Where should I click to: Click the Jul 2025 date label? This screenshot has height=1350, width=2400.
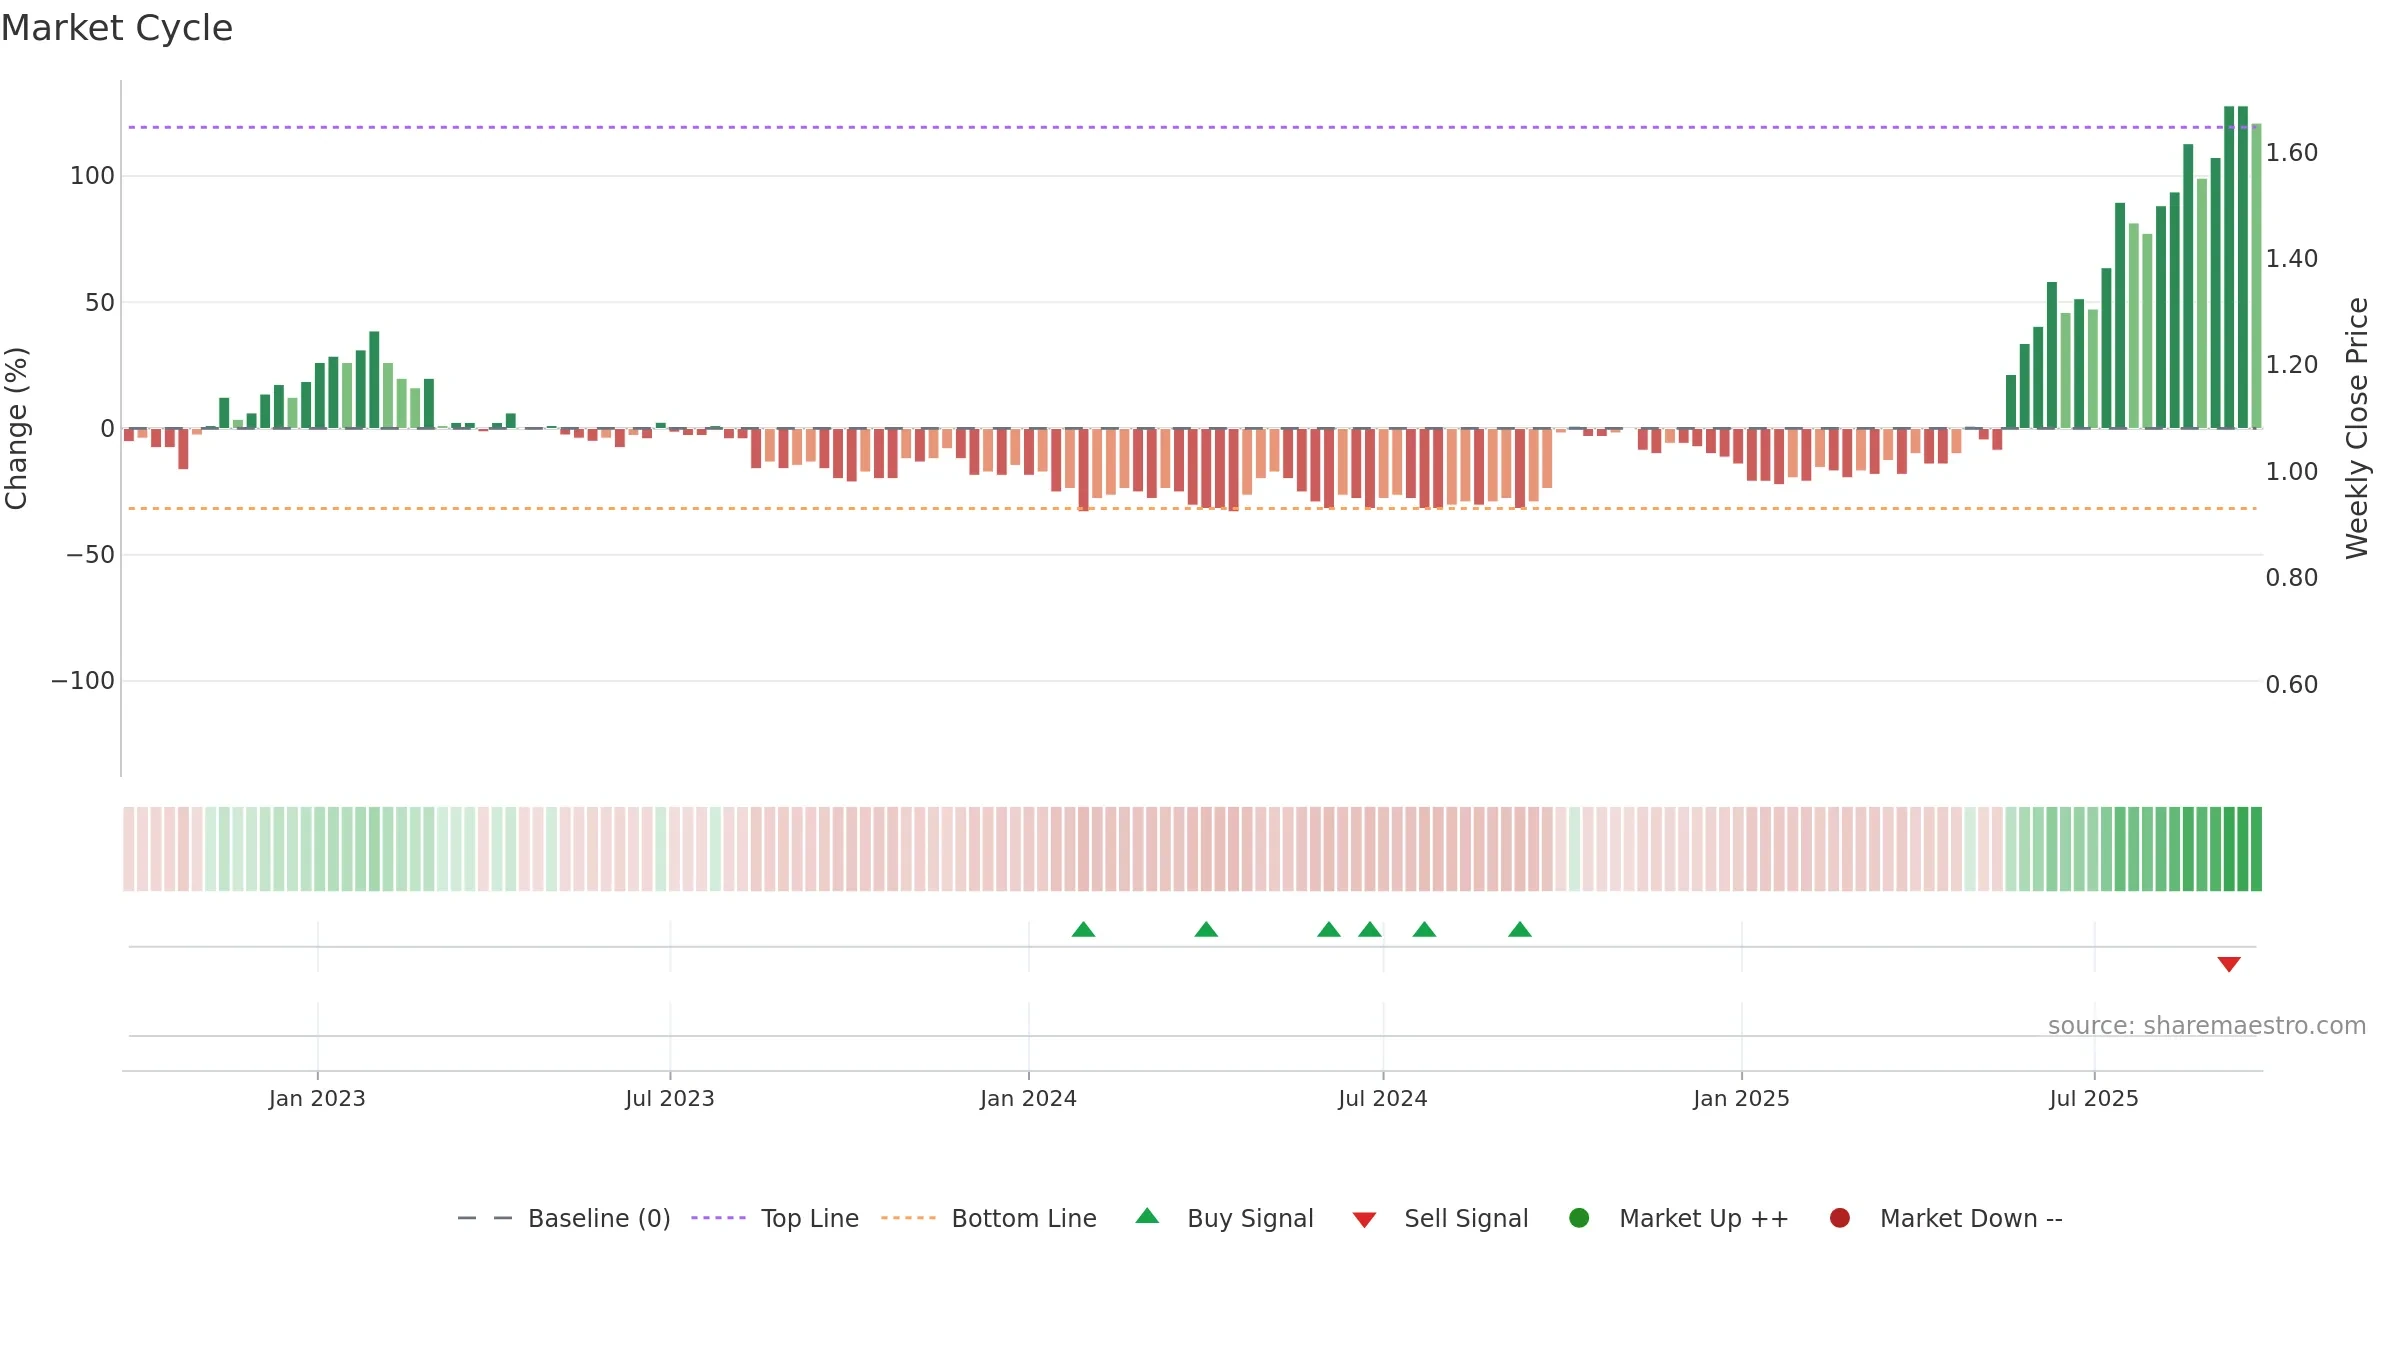(2094, 1099)
